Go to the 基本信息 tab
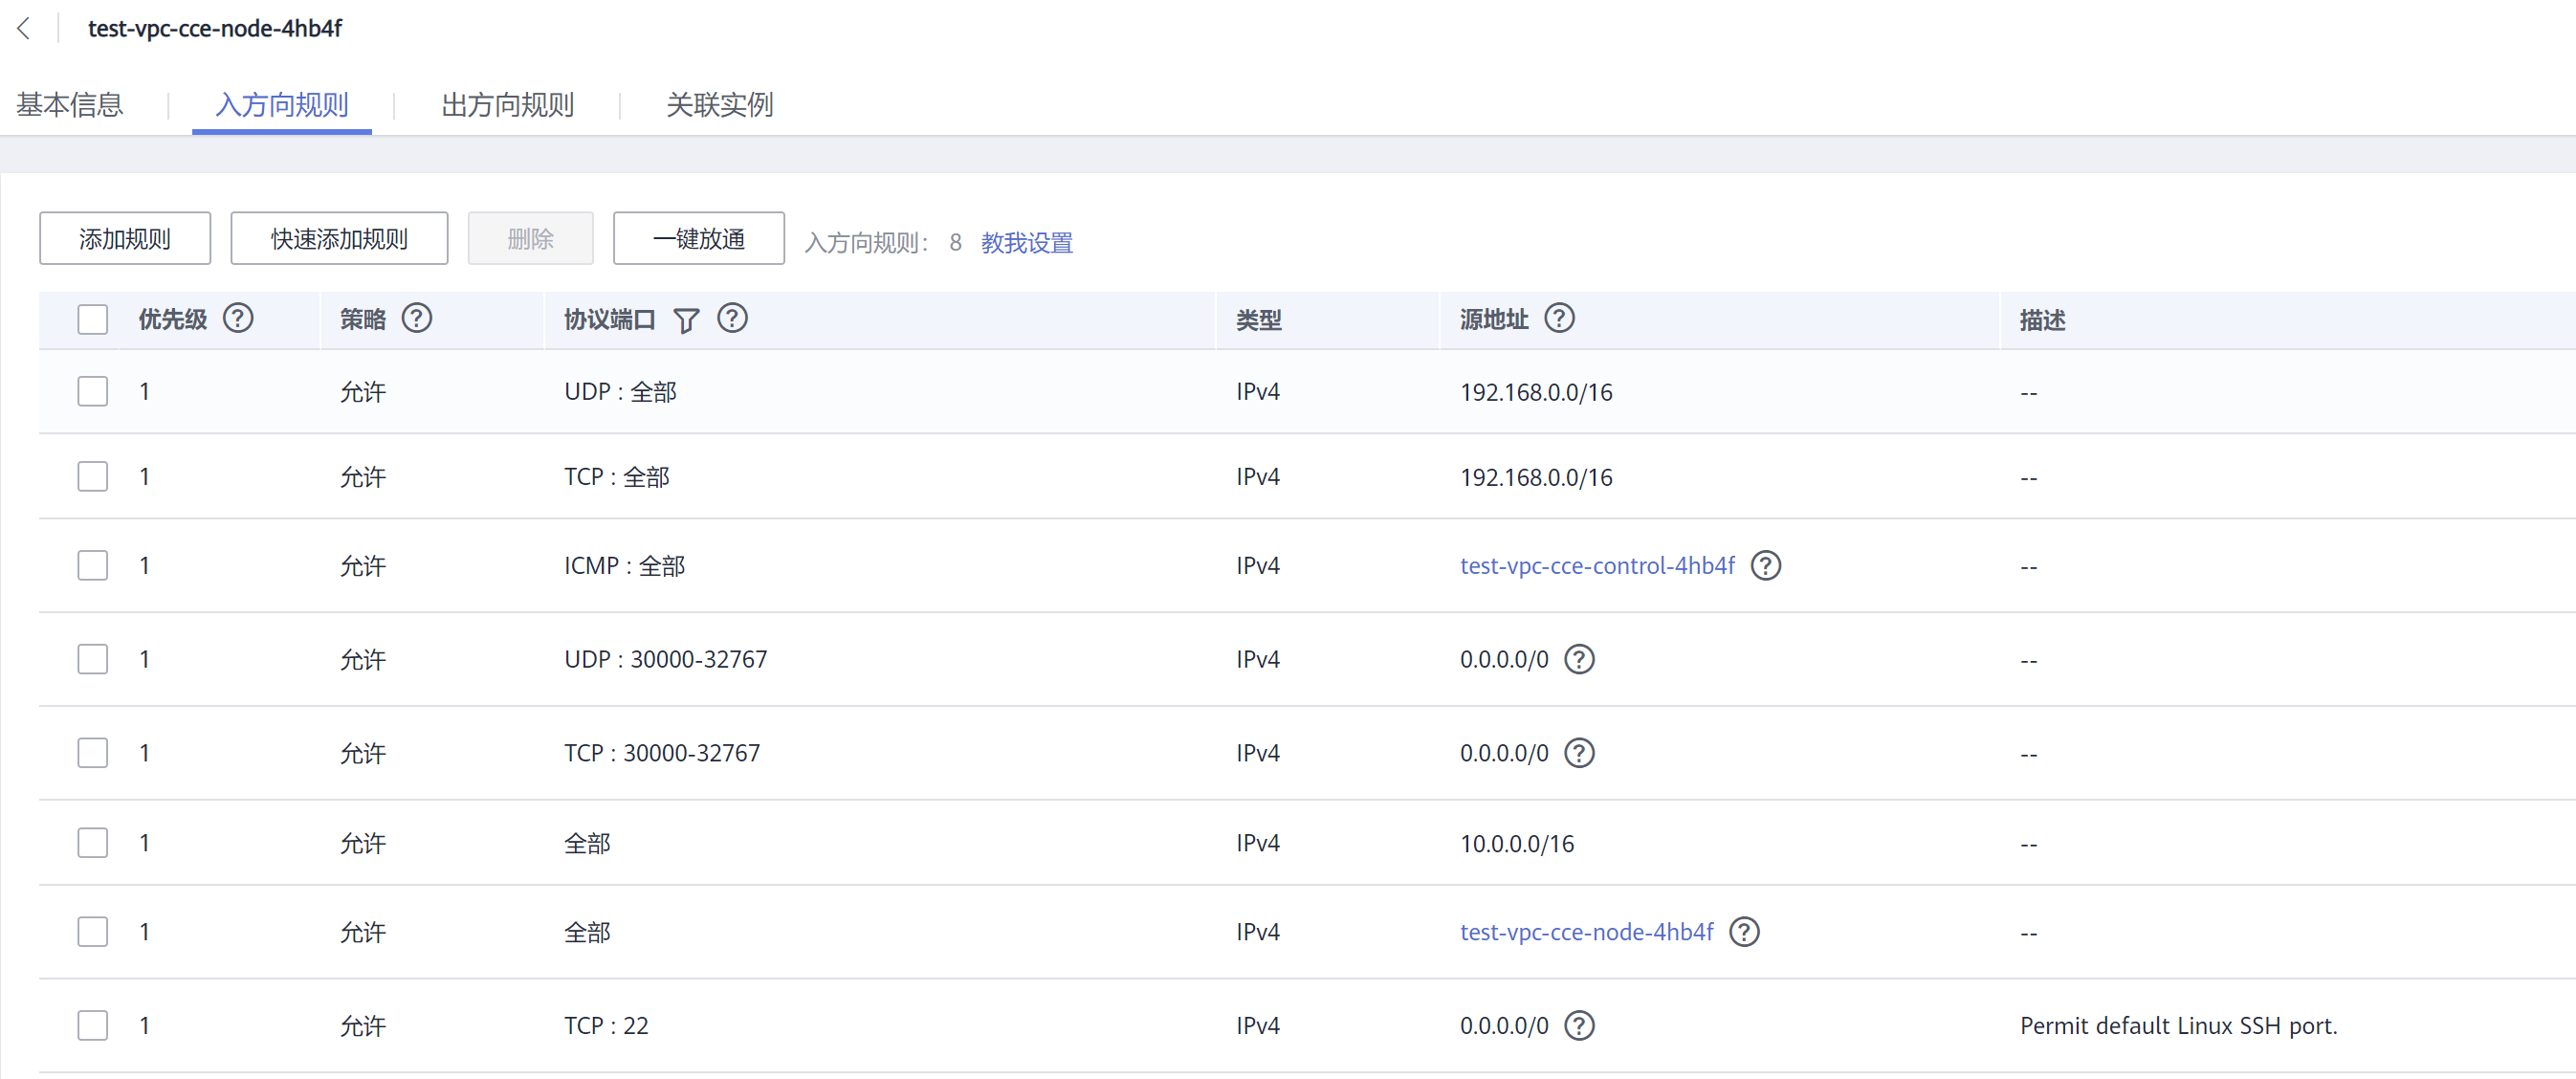This screenshot has width=2576, height=1079. [70, 105]
